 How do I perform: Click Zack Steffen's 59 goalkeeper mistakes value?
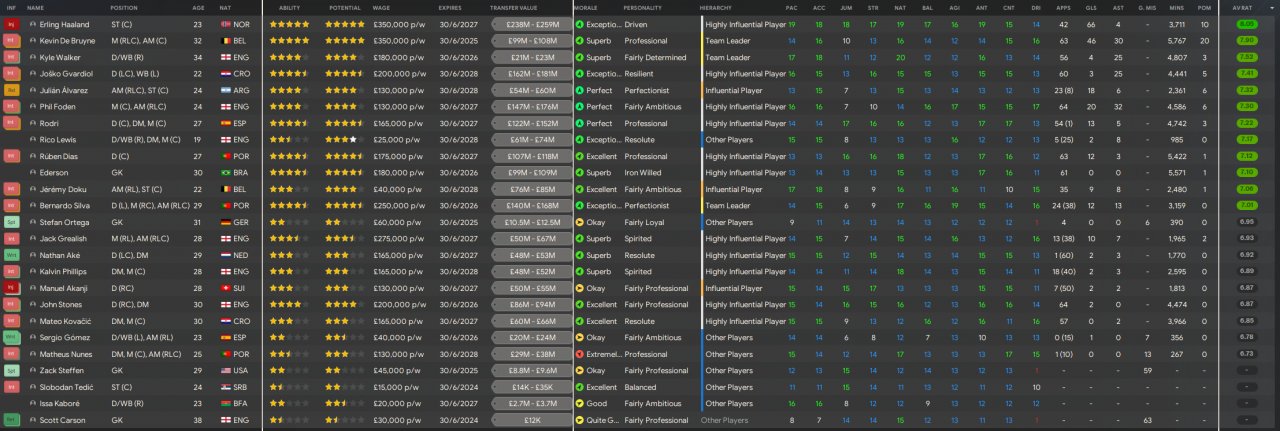point(1147,371)
